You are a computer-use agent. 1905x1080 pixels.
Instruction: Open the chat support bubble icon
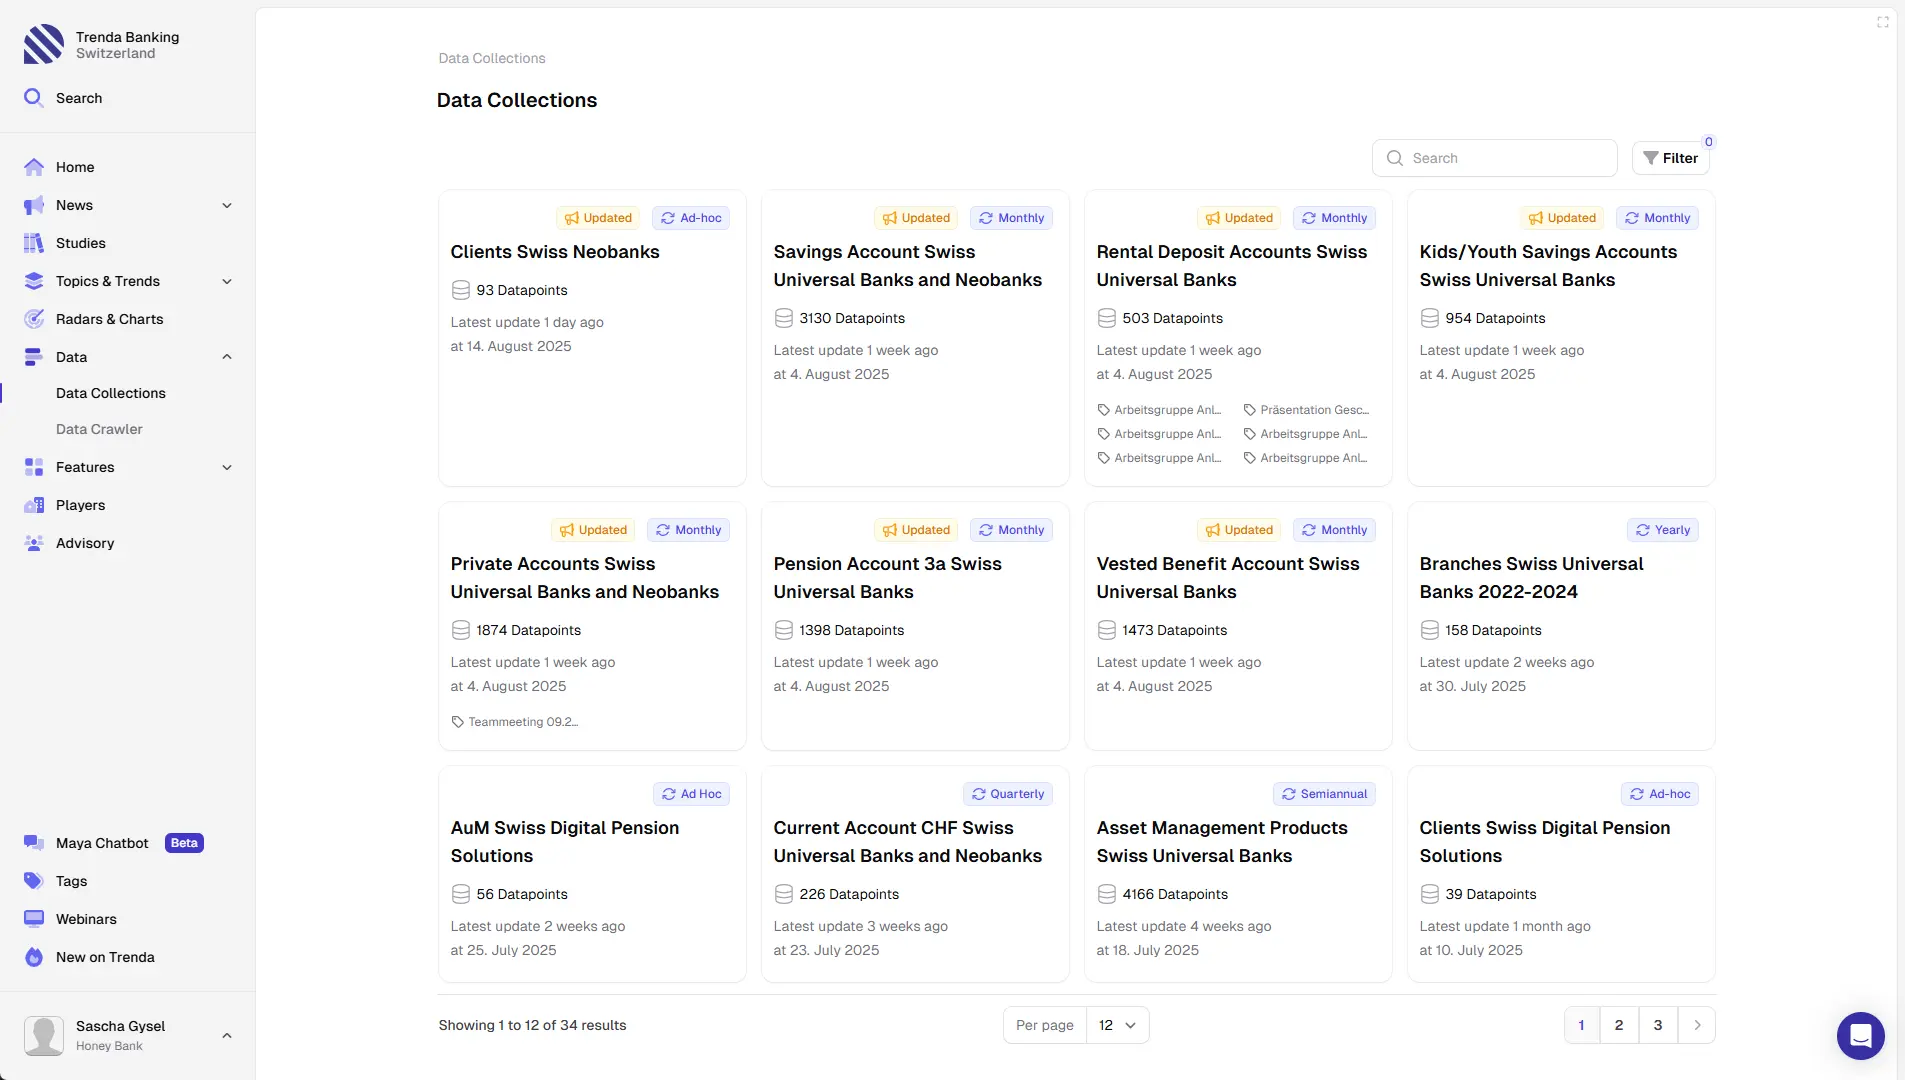click(x=1860, y=1035)
